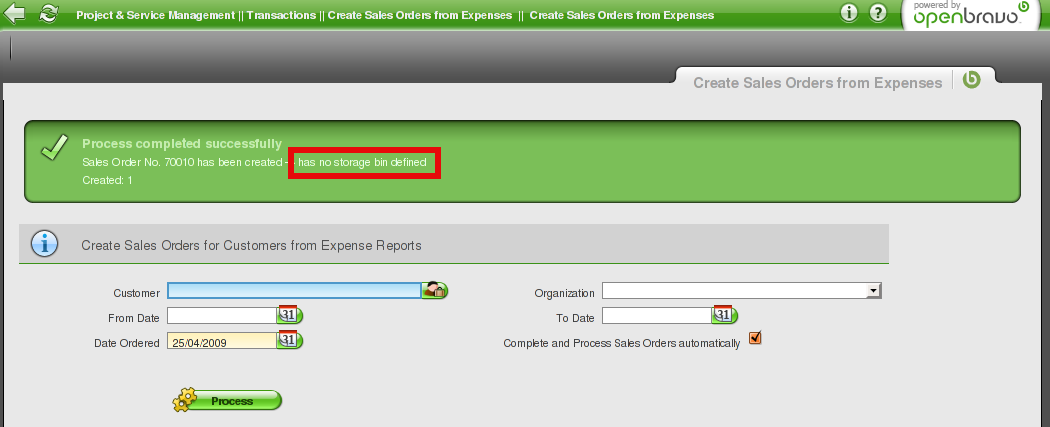
Task: Select the Create Sales Orders from Expenses tab
Action: 818,82
